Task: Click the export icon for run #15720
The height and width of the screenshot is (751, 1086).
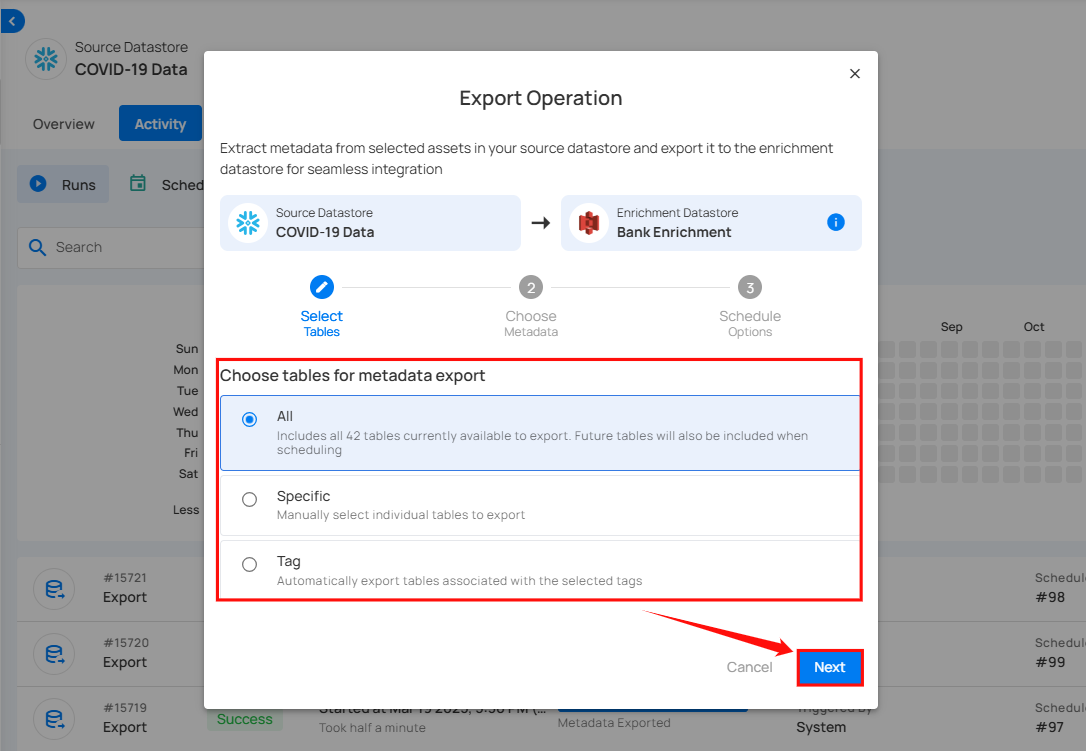Action: click(54, 654)
